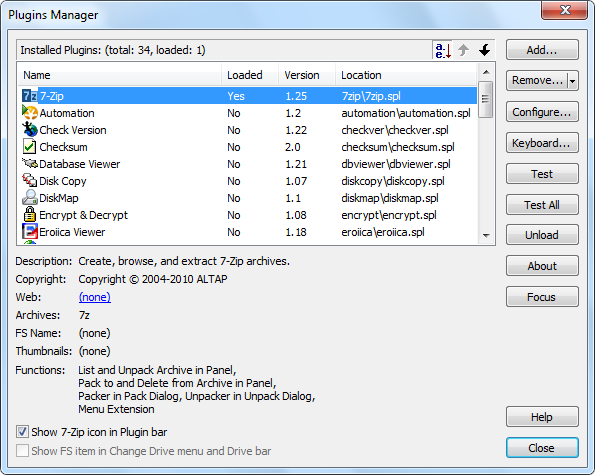Open the Keyboard... settings
The image size is (595, 475).
pyautogui.click(x=542, y=143)
